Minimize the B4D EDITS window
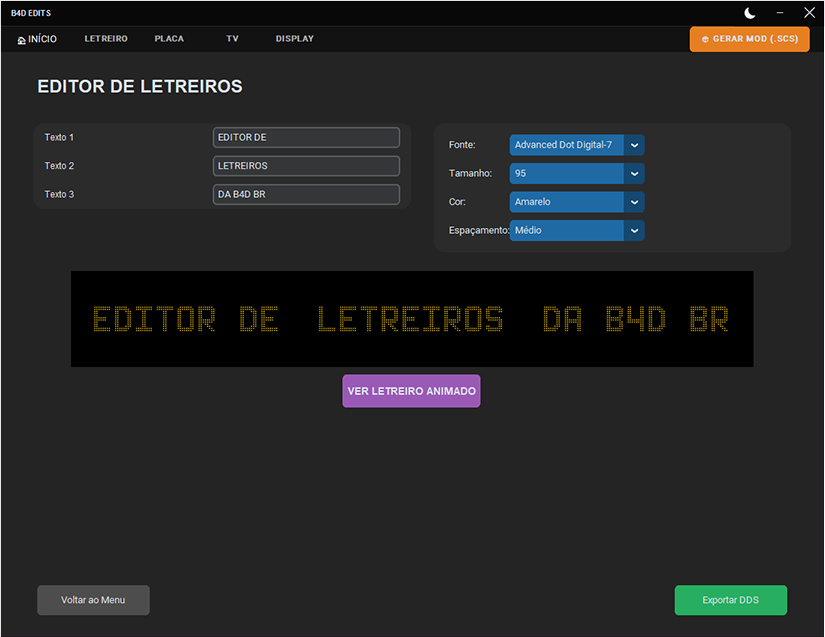825x637 pixels. pos(780,13)
